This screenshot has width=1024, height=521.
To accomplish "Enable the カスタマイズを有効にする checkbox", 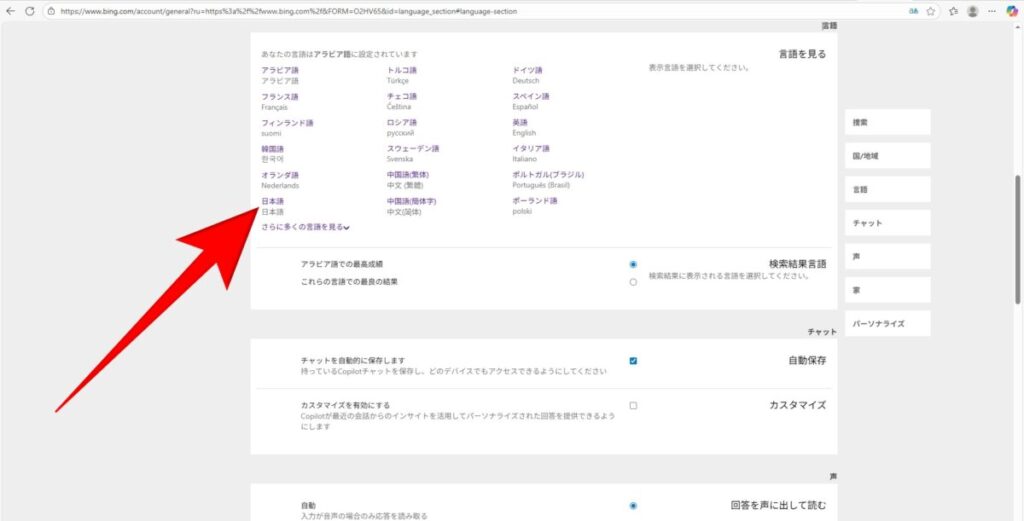I will [x=633, y=406].
